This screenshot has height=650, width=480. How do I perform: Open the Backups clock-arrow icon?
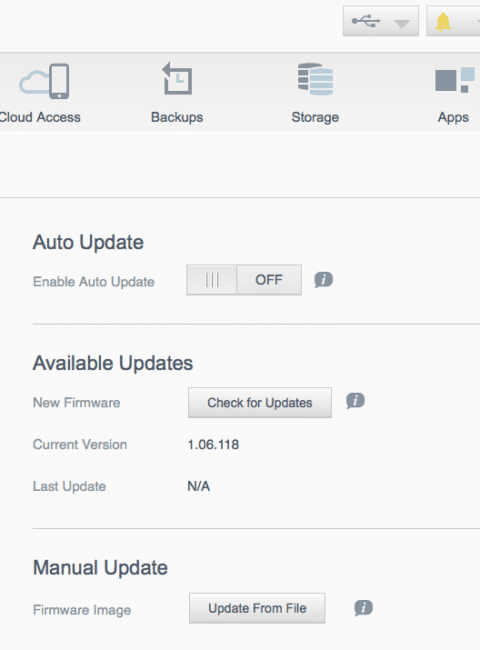pos(177,79)
